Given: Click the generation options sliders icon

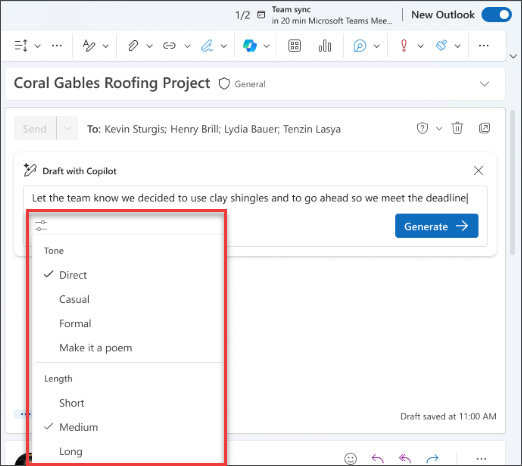Looking at the screenshot, I should pos(41,226).
